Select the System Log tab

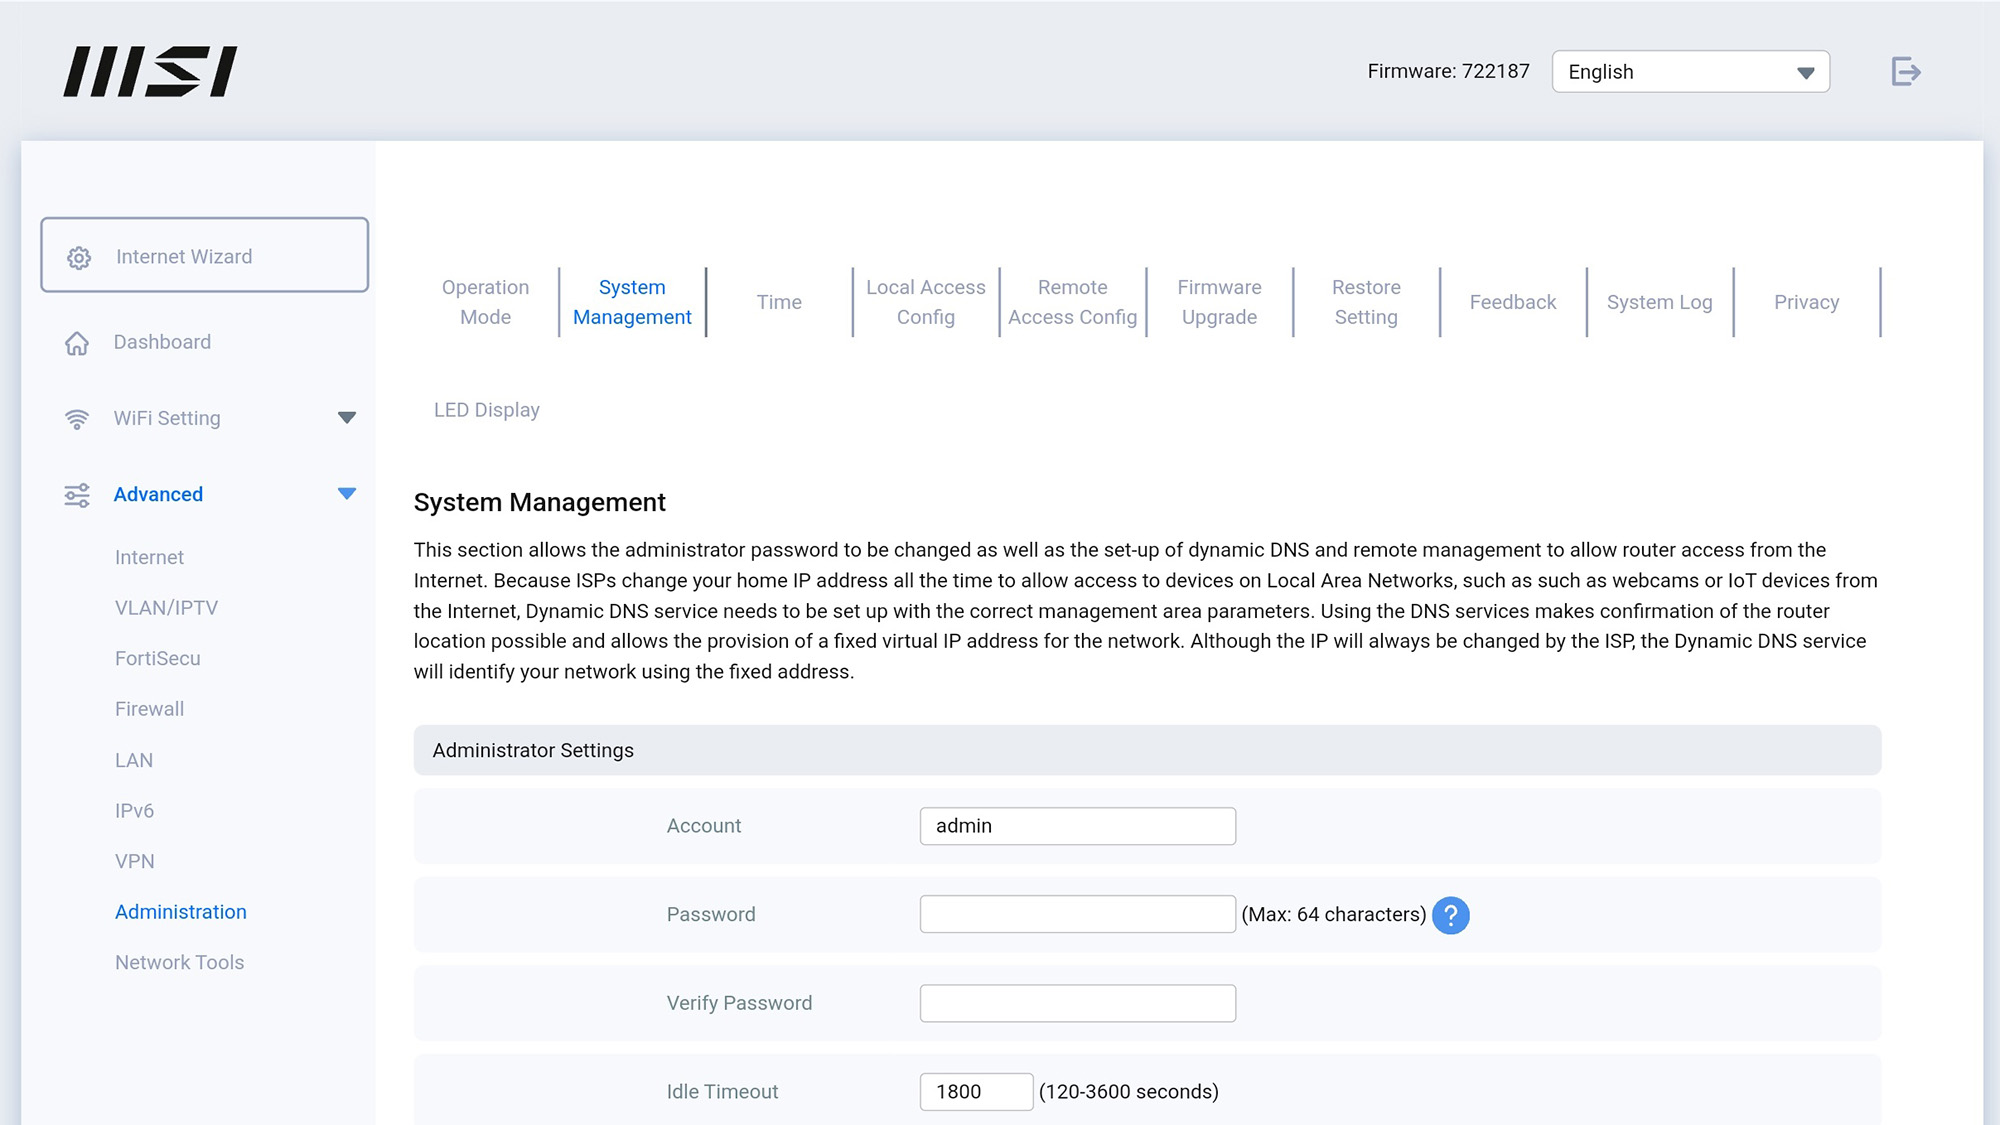point(1659,302)
